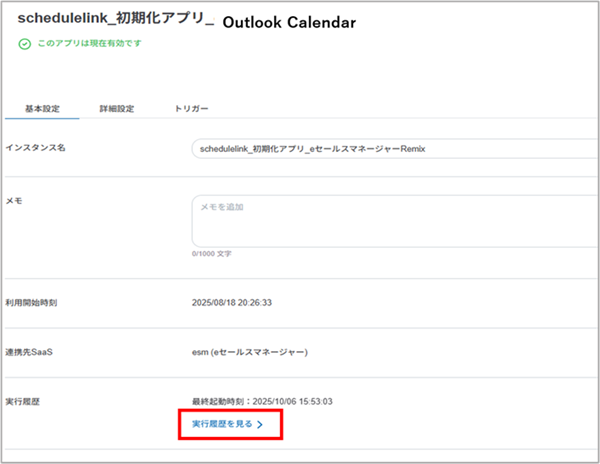Click the 0/1000 文字 character counter
The image size is (600, 464).
pos(211,254)
